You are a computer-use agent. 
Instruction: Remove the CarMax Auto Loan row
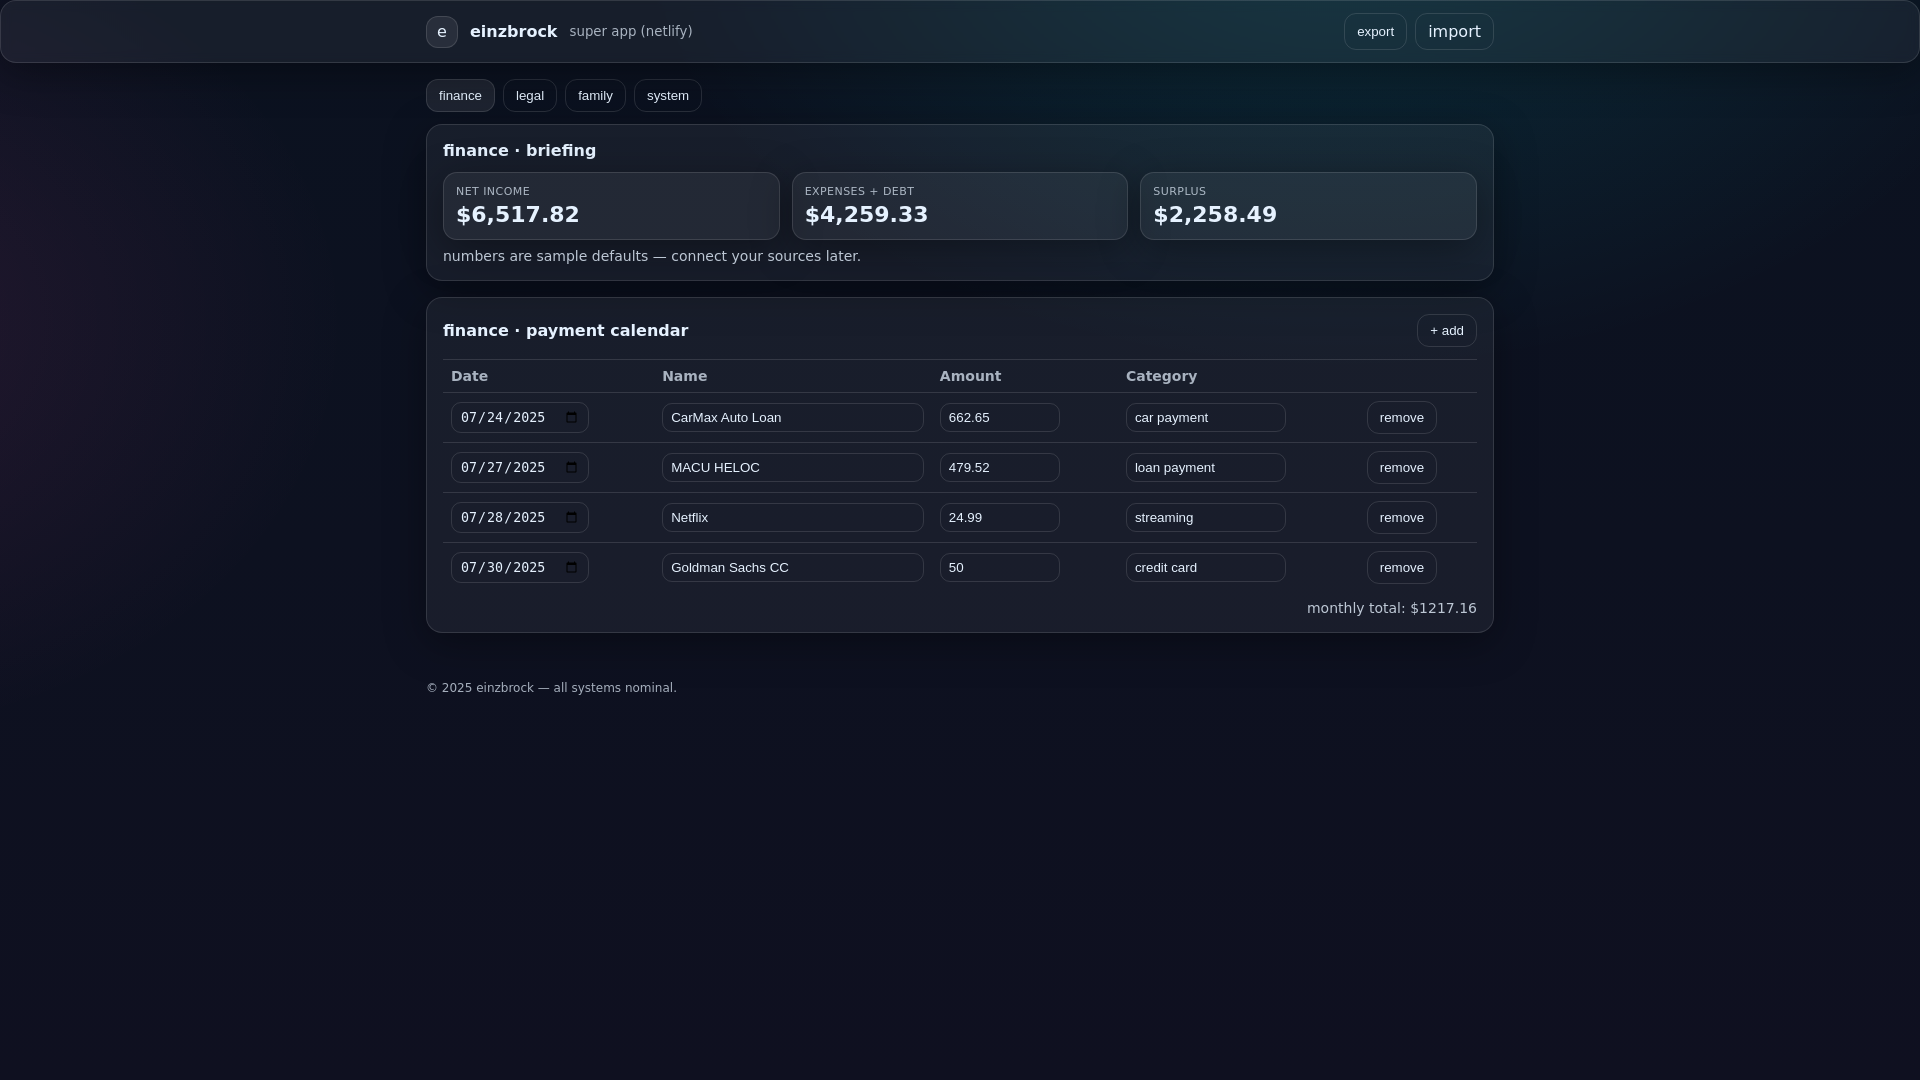pyautogui.click(x=1401, y=418)
